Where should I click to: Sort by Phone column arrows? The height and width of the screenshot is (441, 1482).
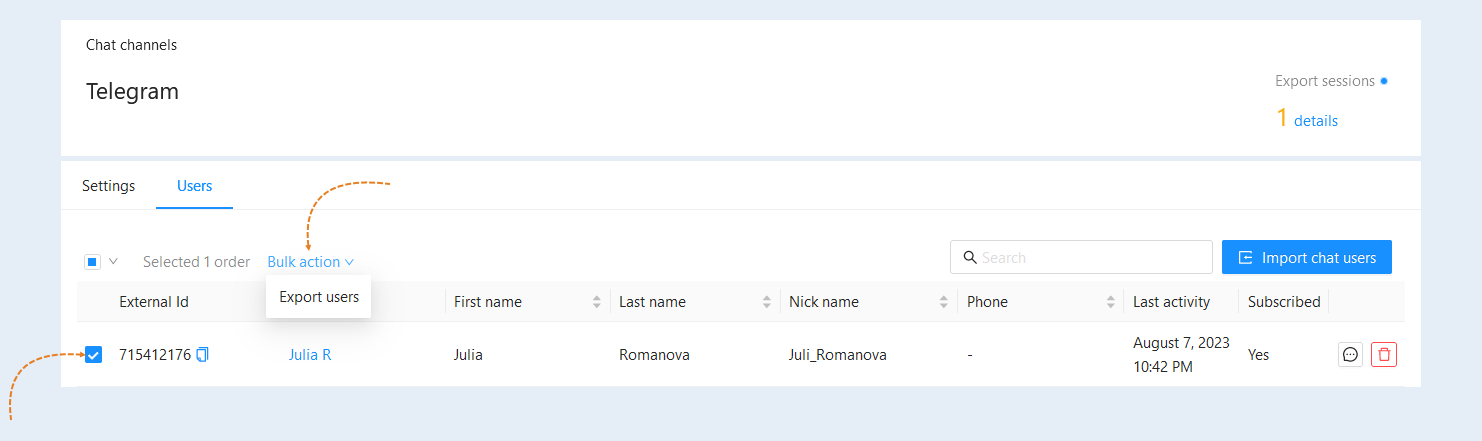1111,302
